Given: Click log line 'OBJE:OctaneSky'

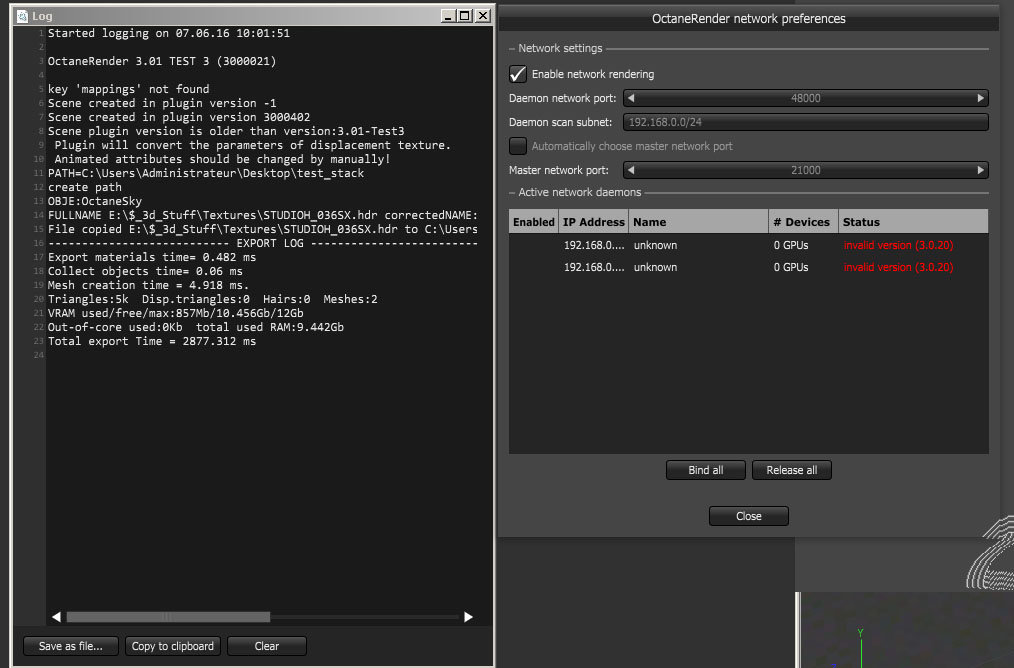Looking at the screenshot, I should point(94,201).
